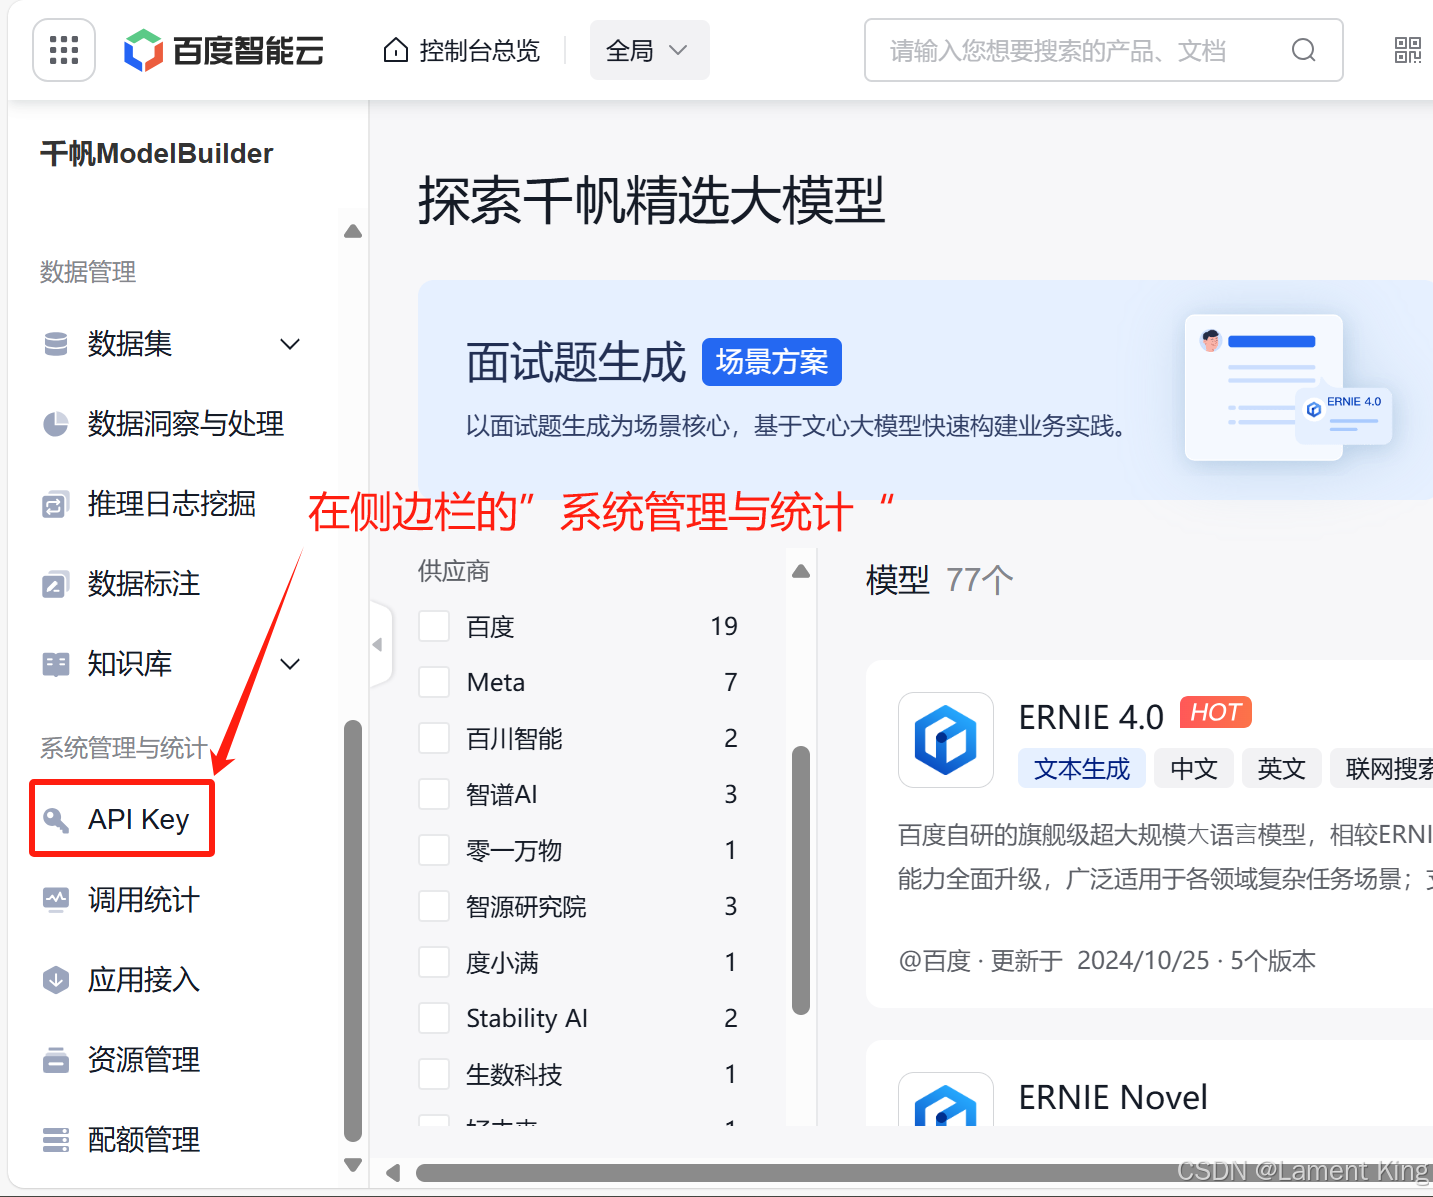The height and width of the screenshot is (1197, 1433).
Task: Open 推理日志挖掘 in sidebar
Action: pyautogui.click(x=172, y=504)
